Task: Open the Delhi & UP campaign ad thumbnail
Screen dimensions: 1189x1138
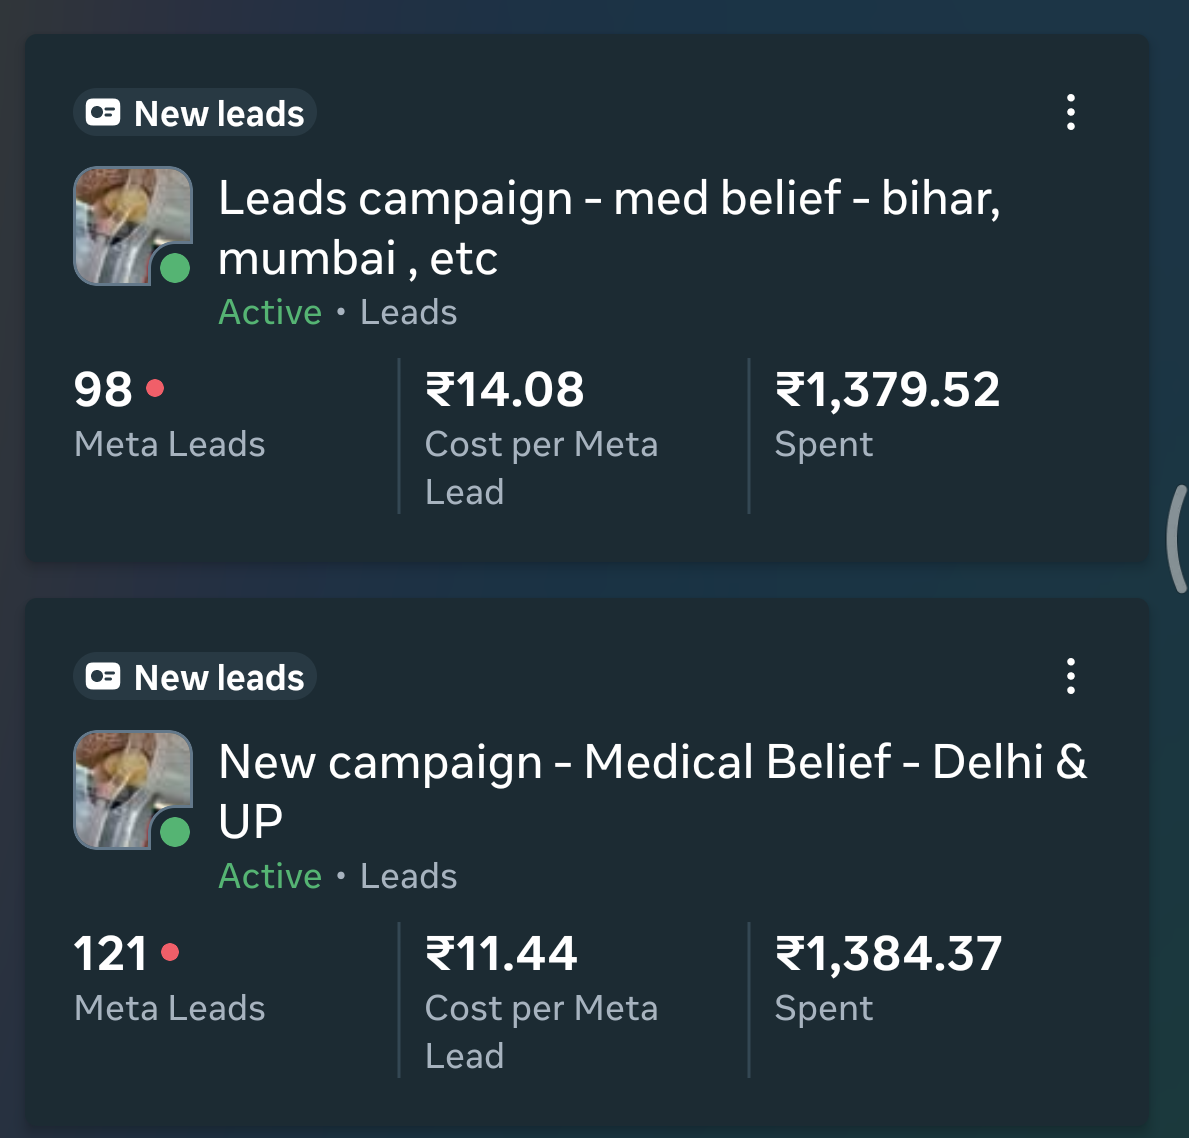Action: tap(126, 784)
